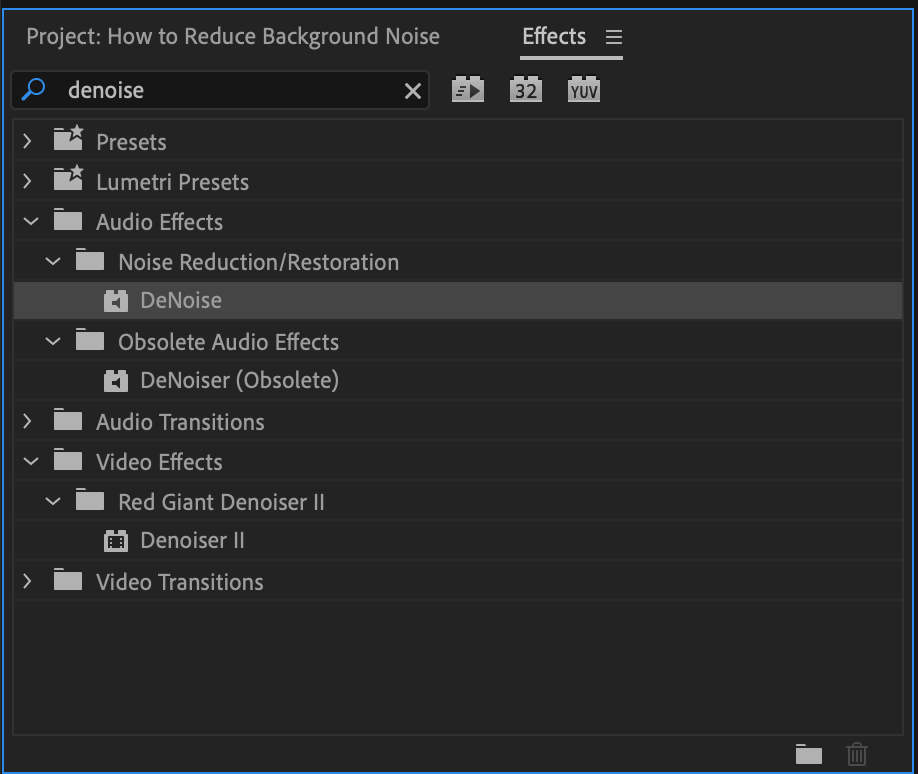The height and width of the screenshot is (774, 918).
Task: Click the Red Giant Denoiser II folder
Action: [x=220, y=502]
